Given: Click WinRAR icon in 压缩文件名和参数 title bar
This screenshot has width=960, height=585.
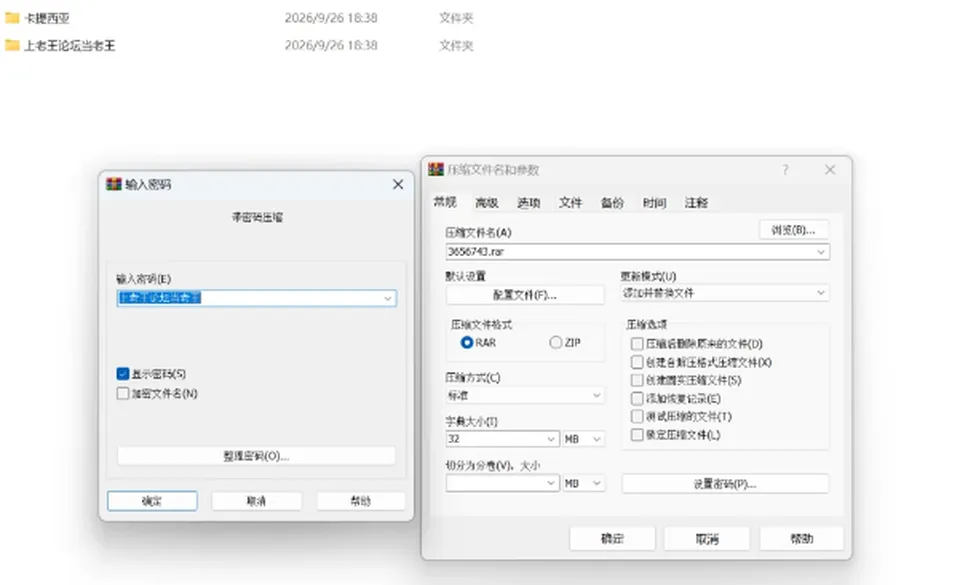Looking at the screenshot, I should pos(436,170).
